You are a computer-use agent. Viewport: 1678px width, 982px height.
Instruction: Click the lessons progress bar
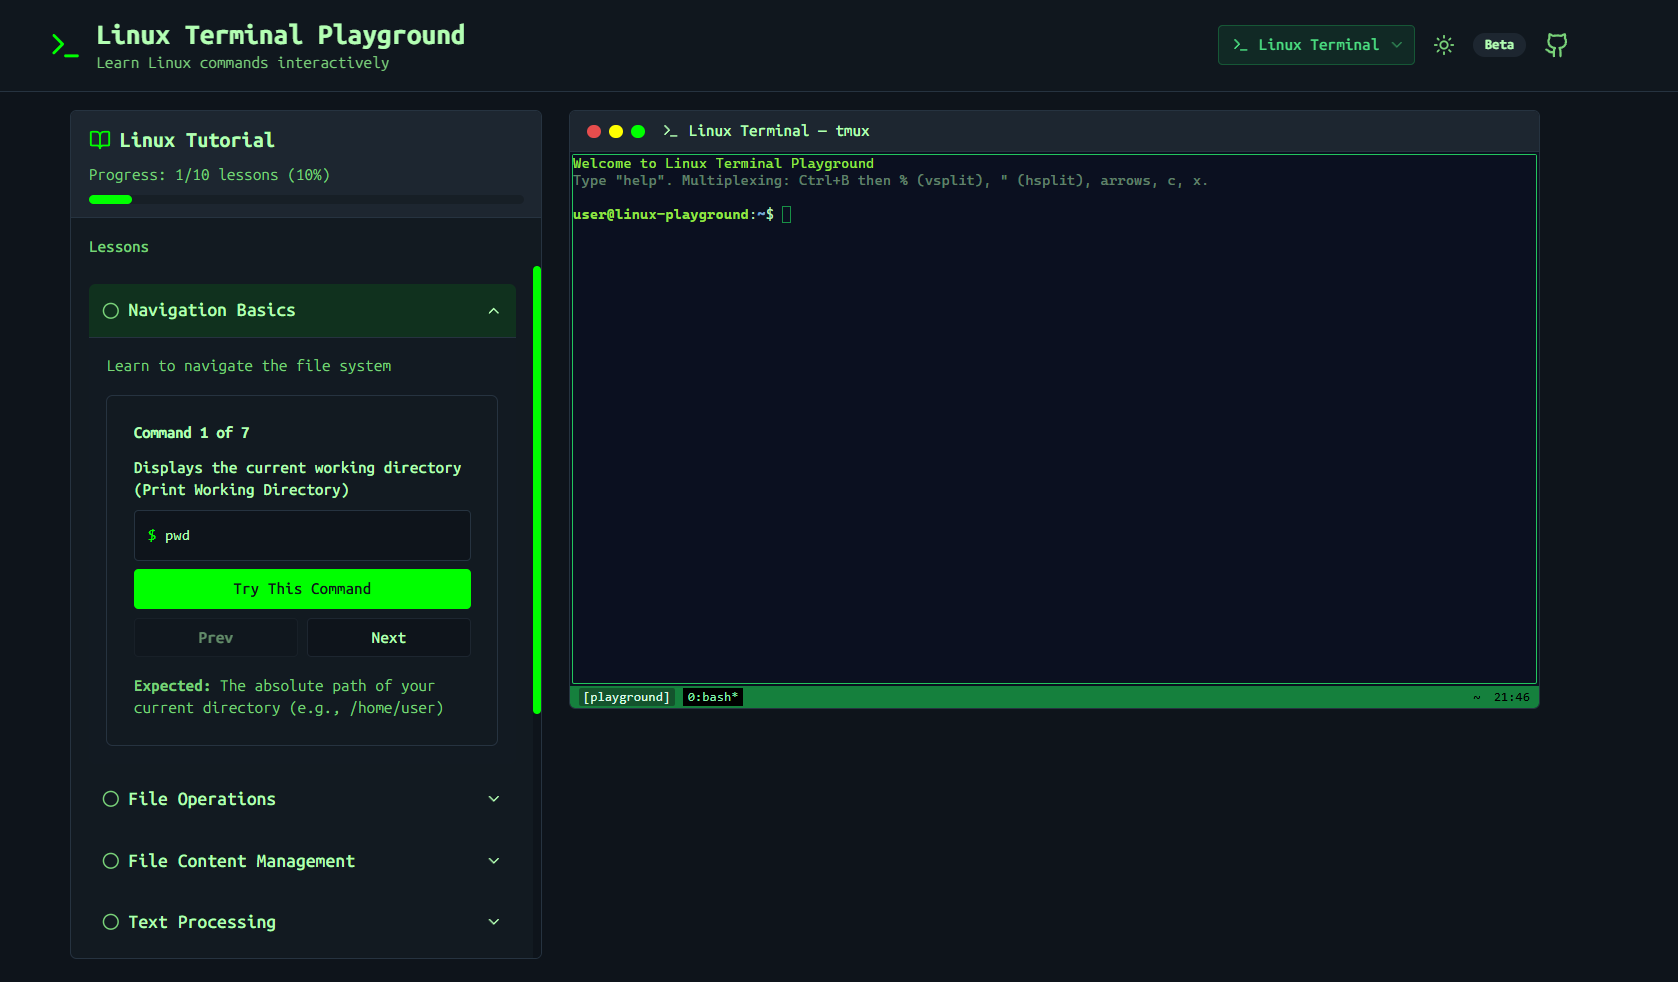[306, 199]
